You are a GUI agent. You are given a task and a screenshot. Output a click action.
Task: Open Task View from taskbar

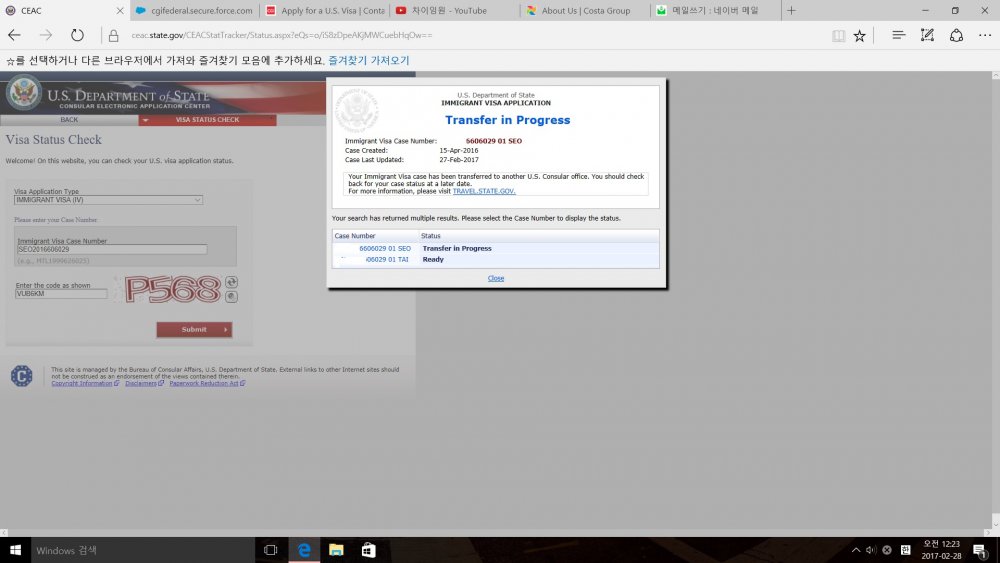[270, 550]
